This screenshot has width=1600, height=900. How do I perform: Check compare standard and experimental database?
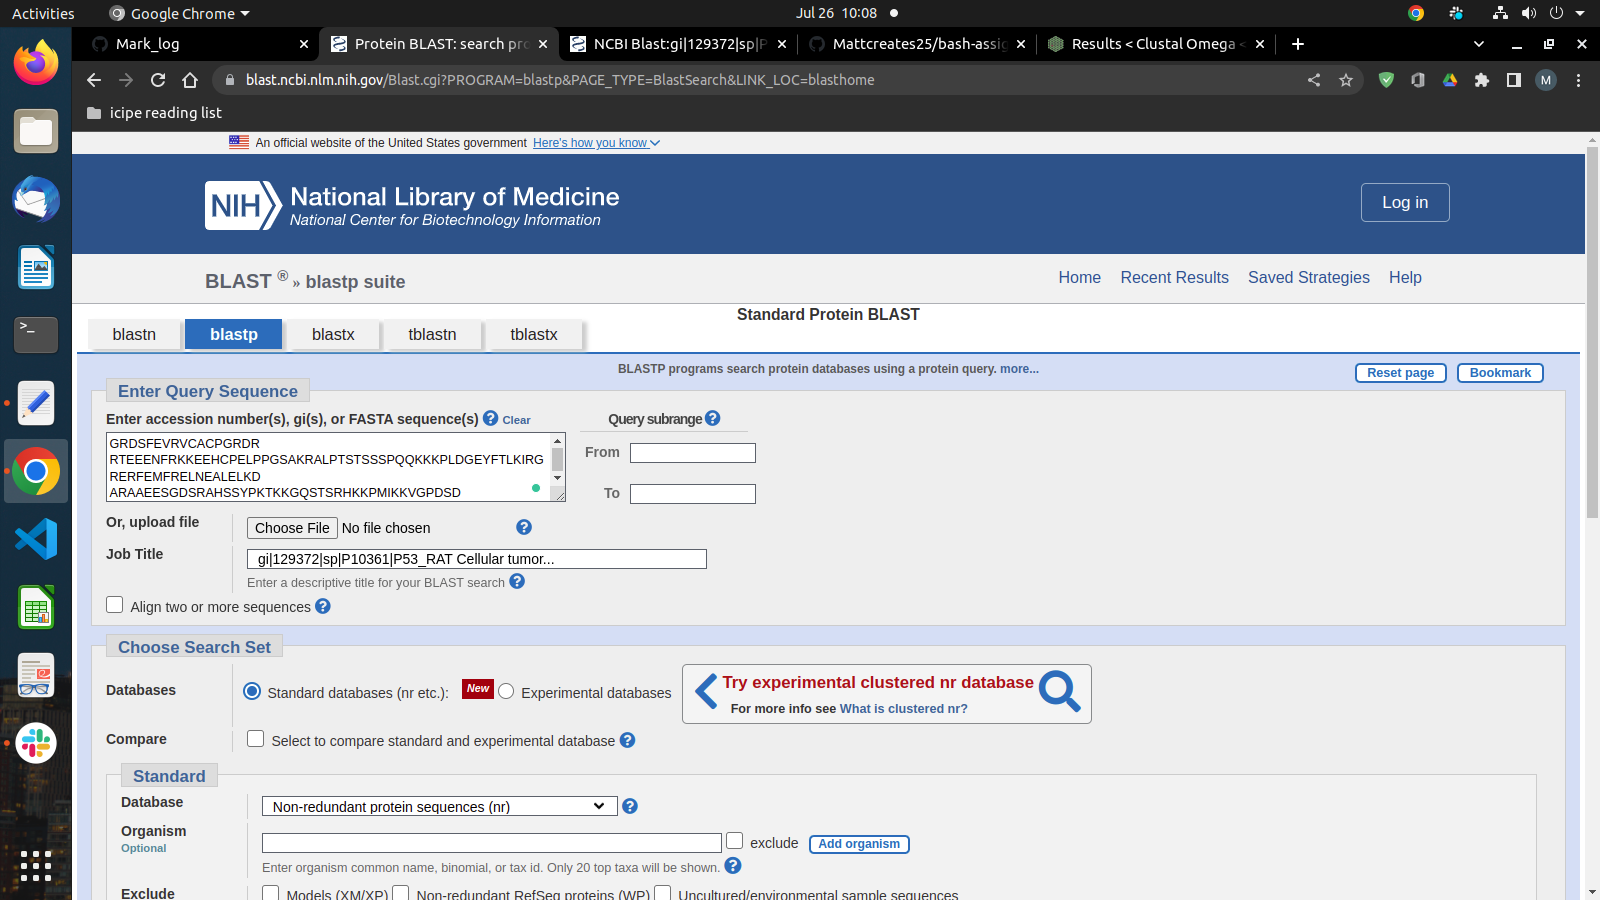coord(256,739)
